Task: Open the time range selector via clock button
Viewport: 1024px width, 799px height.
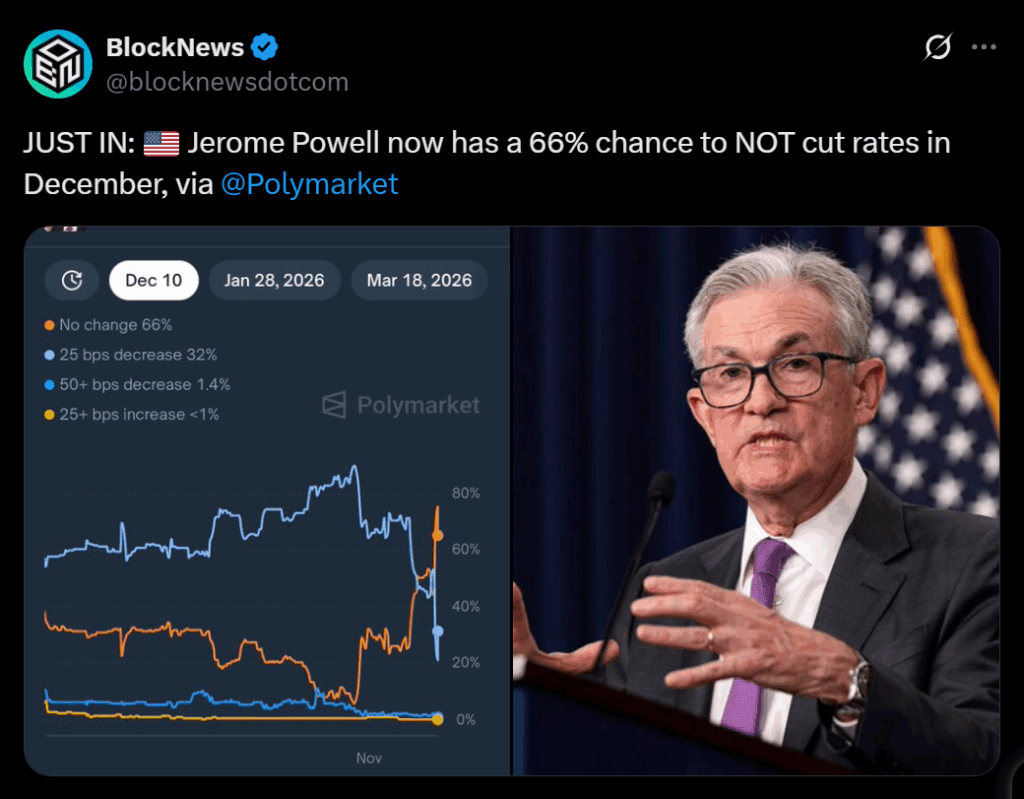Action: 70,281
